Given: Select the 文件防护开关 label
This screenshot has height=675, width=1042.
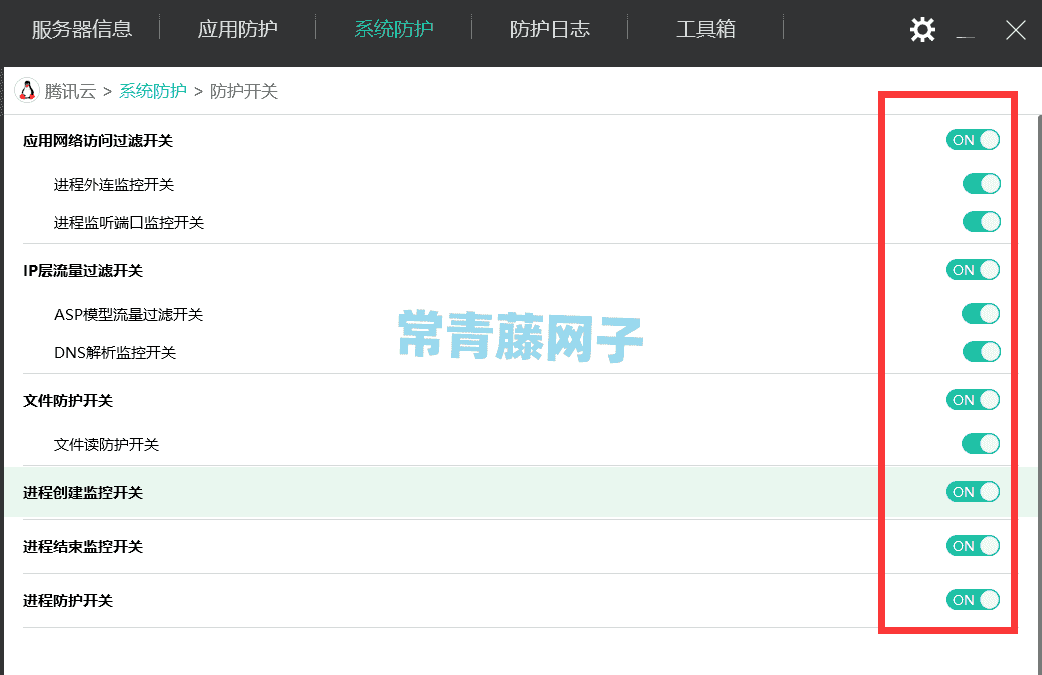Looking at the screenshot, I should point(68,401).
